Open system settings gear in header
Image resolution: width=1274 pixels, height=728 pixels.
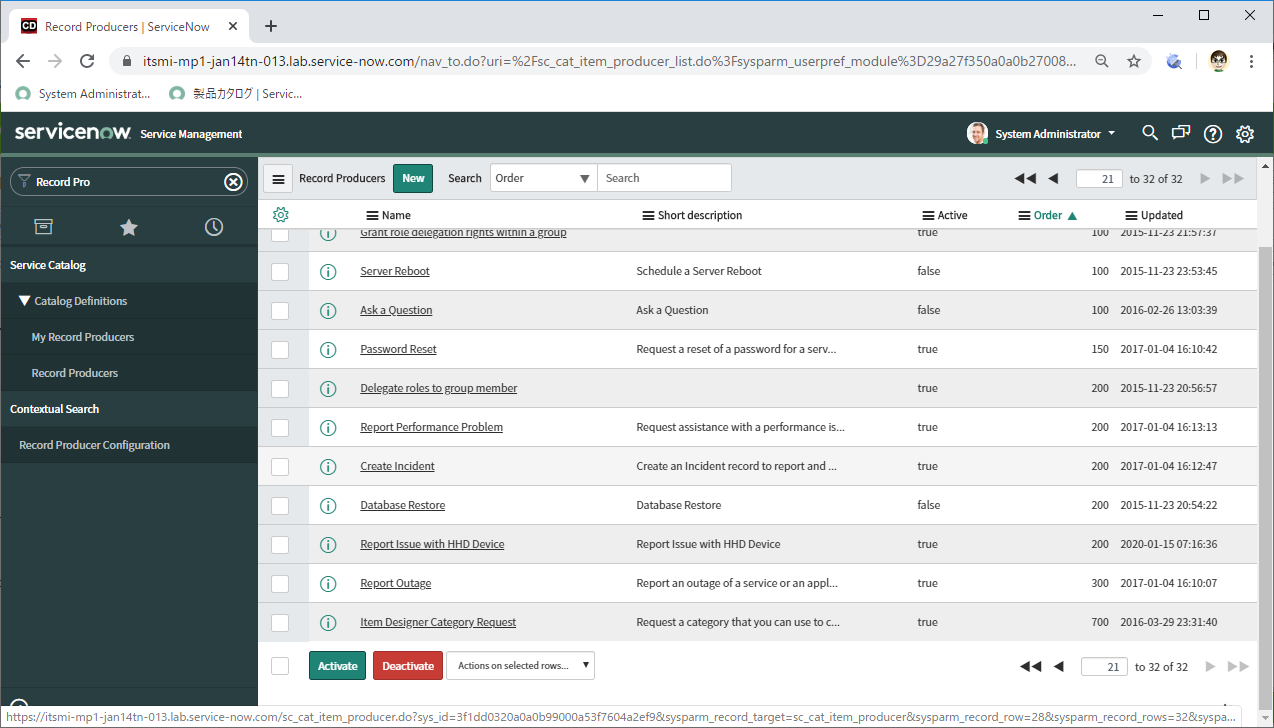coord(1245,133)
